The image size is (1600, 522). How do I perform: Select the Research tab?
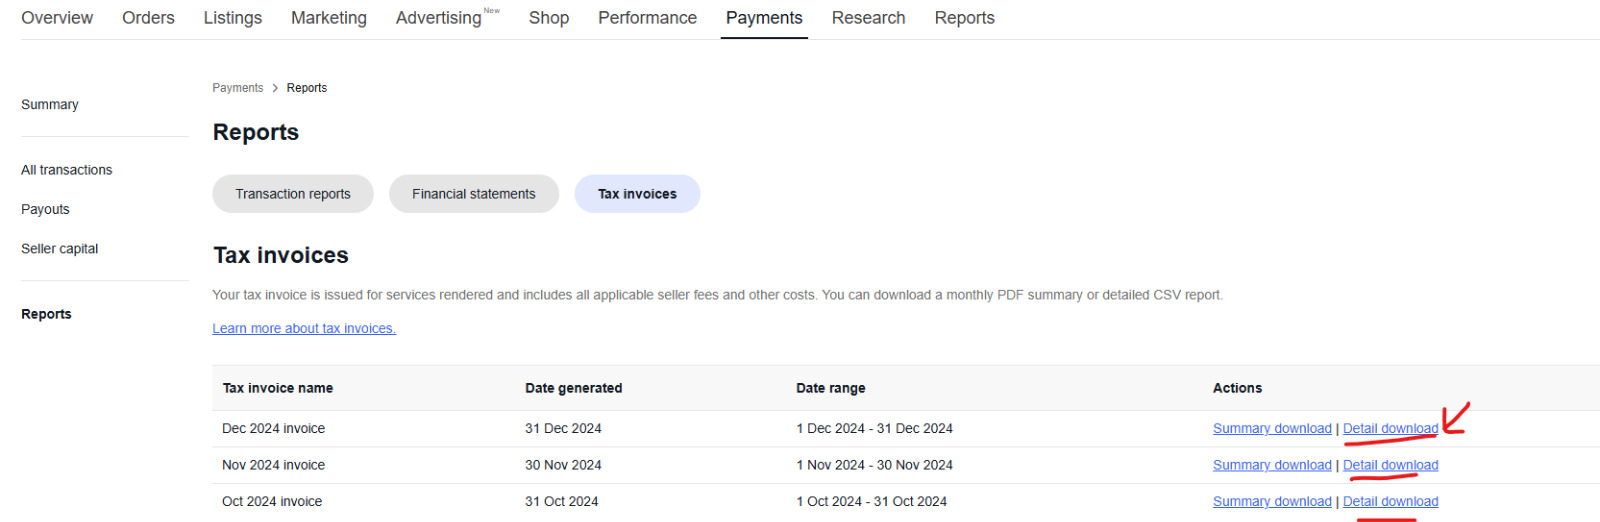868,18
